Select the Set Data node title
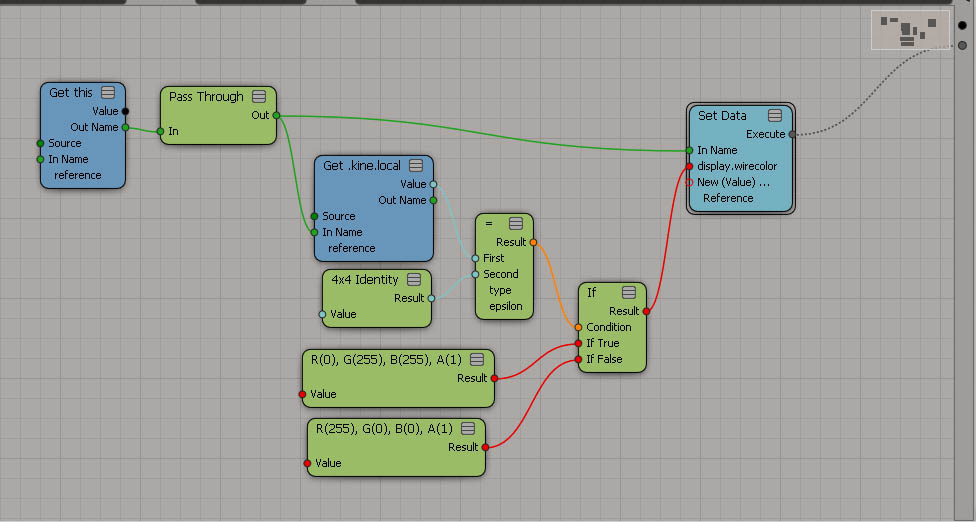The width and height of the screenshot is (976, 522). pos(722,116)
